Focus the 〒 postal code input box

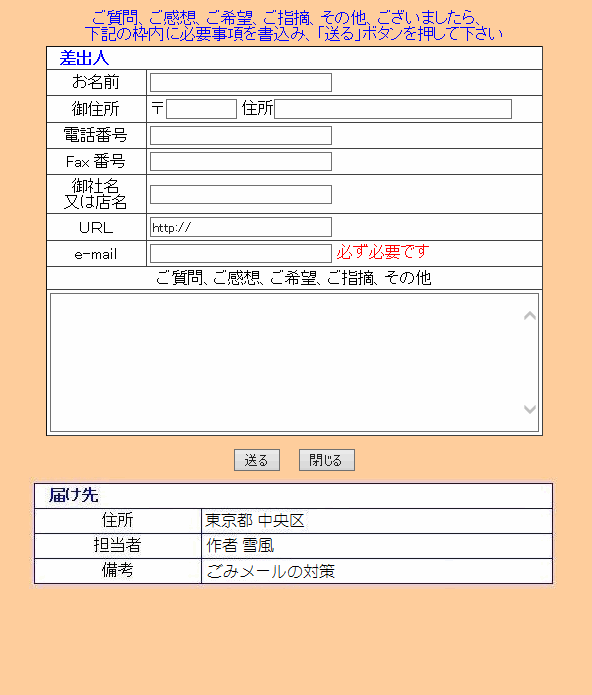(201, 109)
